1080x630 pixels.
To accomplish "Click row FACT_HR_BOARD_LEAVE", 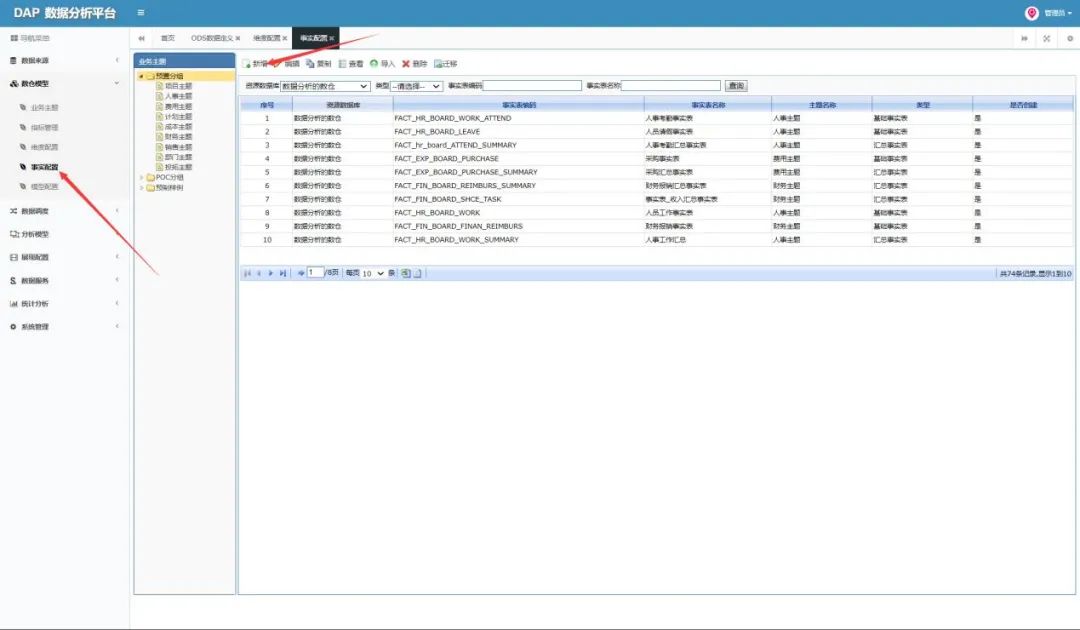I will 656,132.
